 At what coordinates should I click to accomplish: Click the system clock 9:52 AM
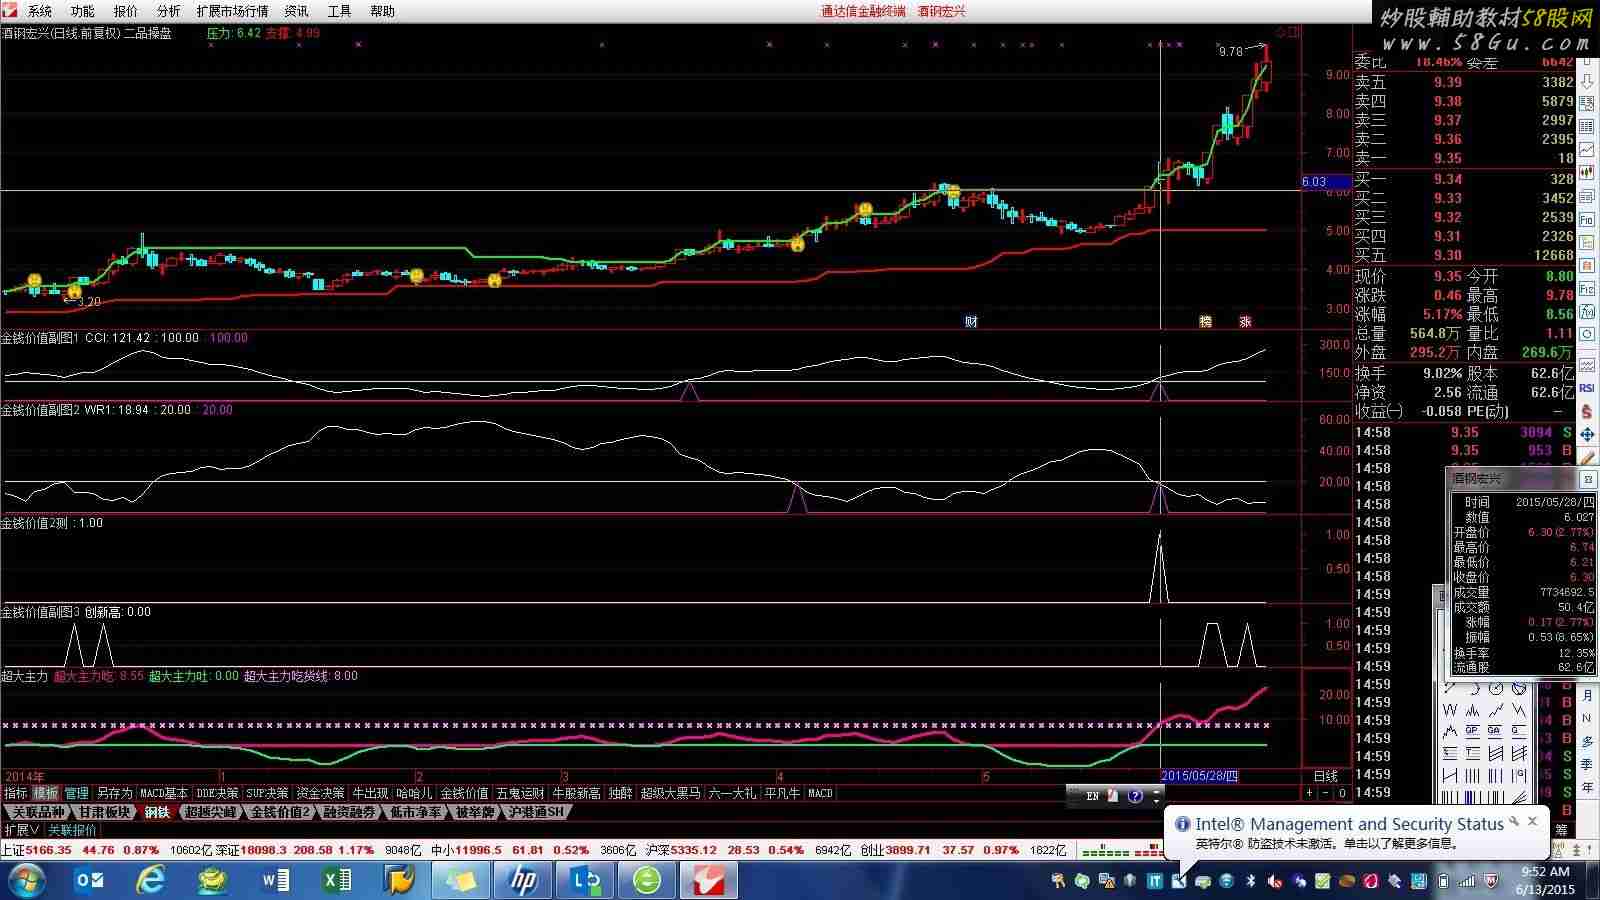pyautogui.click(x=1545, y=871)
